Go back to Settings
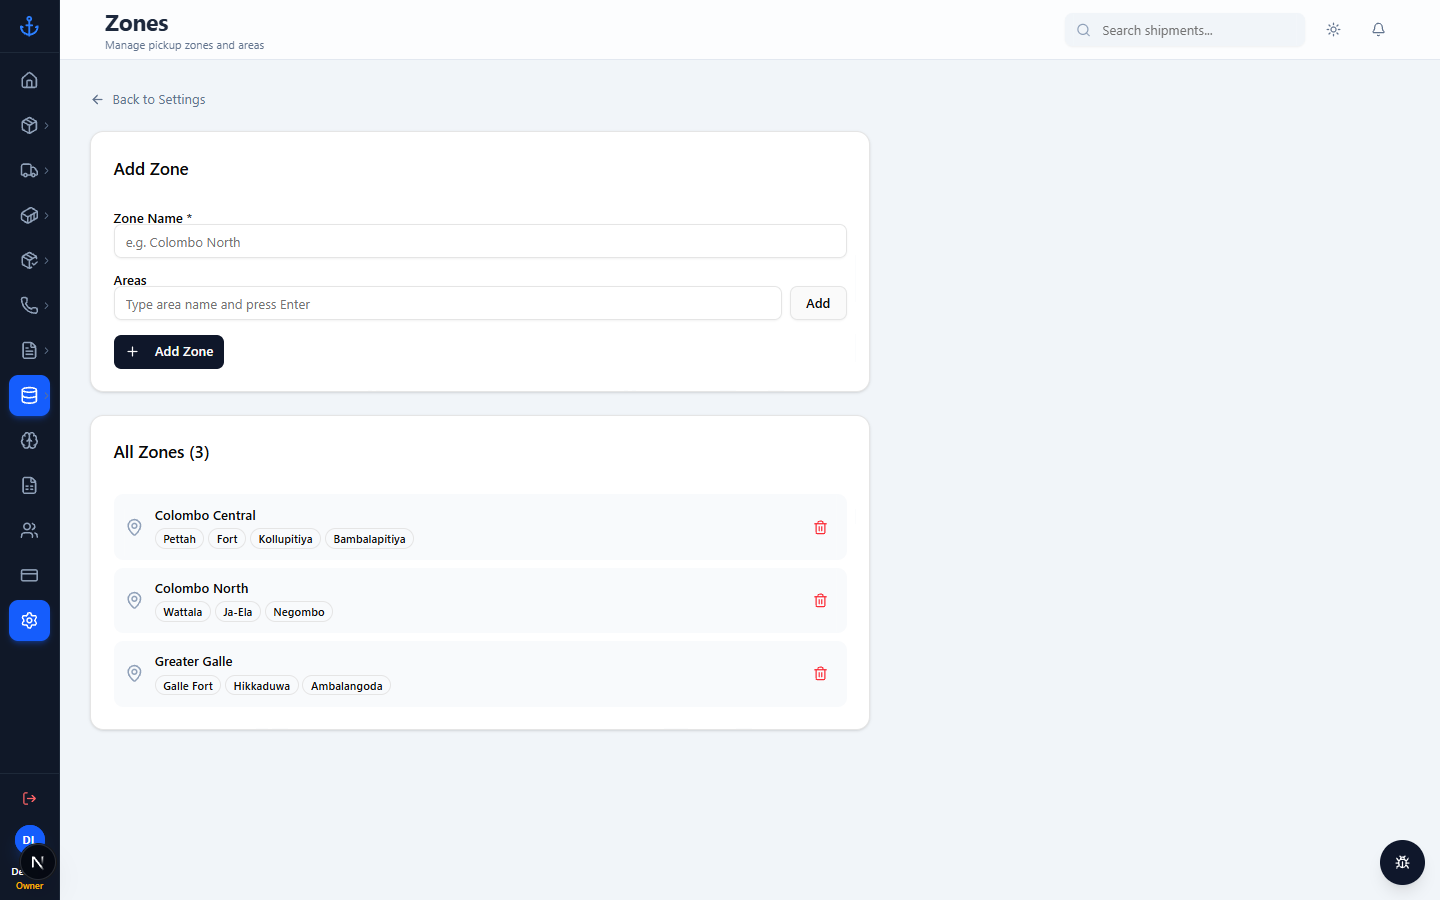The width and height of the screenshot is (1440, 900). point(148,99)
